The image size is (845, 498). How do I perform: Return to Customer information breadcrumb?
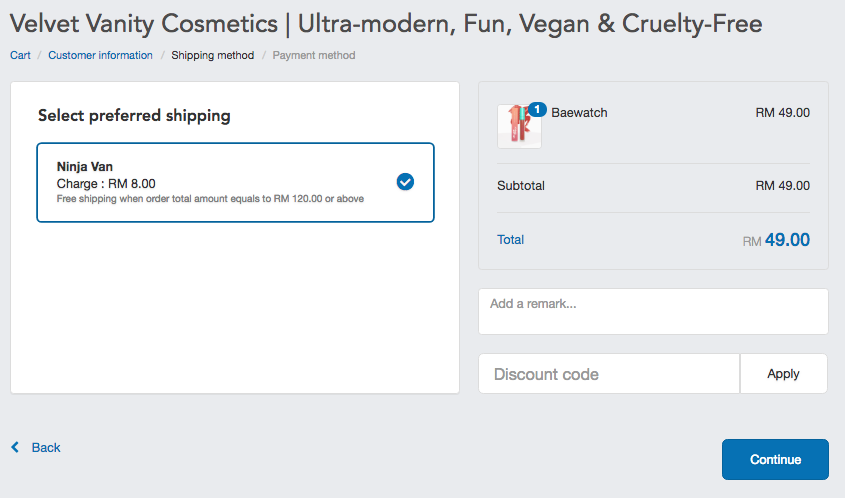pyautogui.click(x=100, y=55)
